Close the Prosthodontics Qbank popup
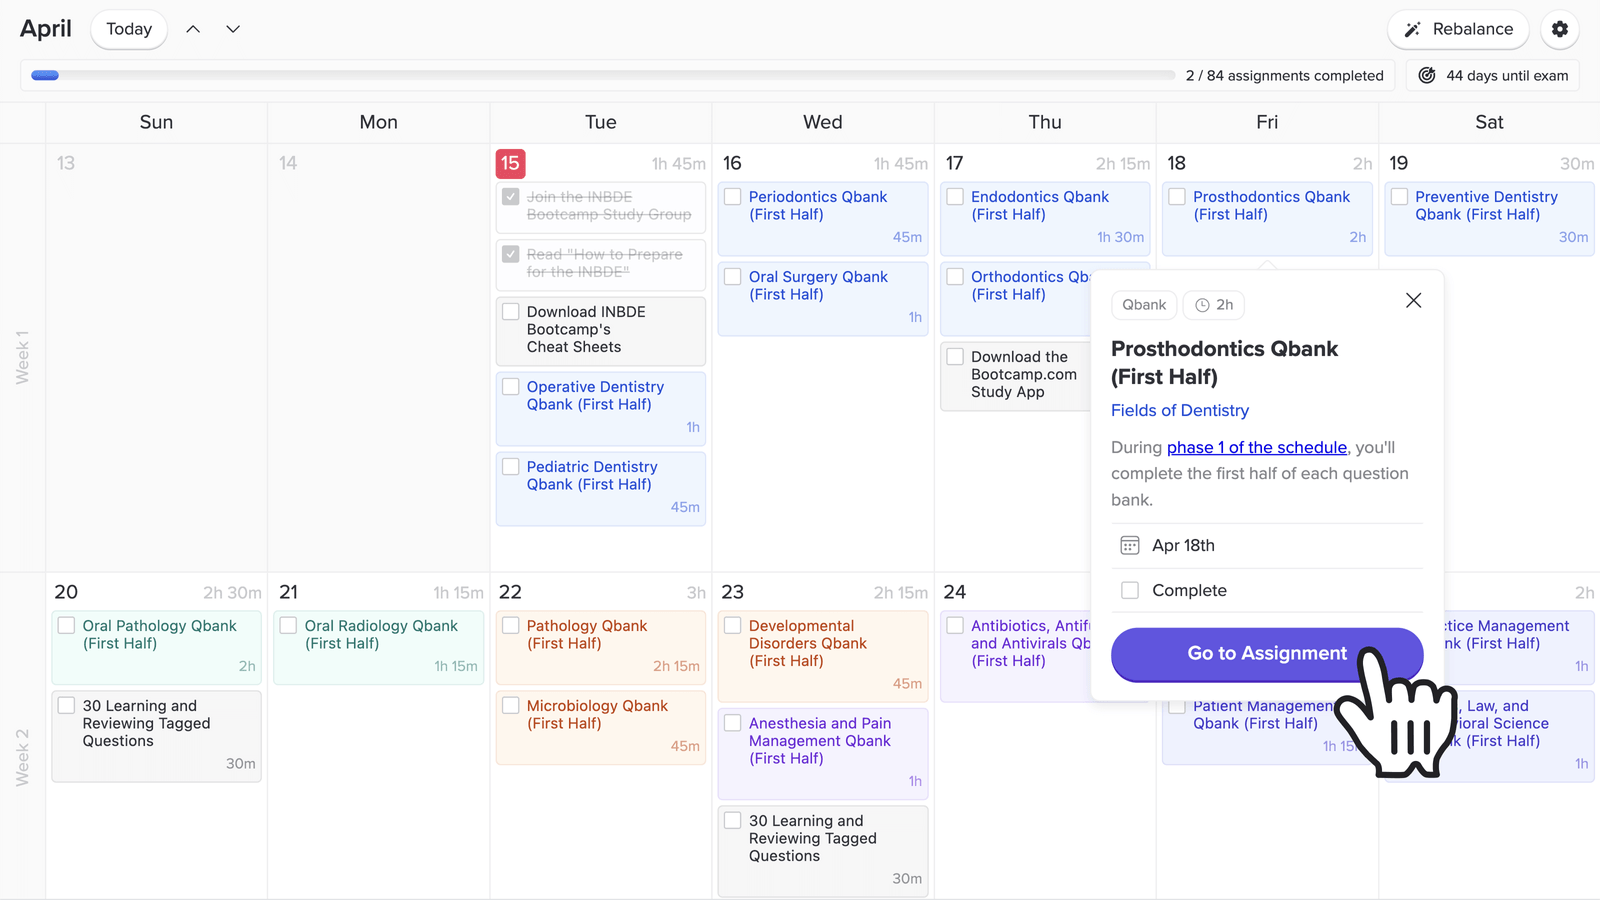Viewport: 1600px width, 900px height. (x=1413, y=300)
